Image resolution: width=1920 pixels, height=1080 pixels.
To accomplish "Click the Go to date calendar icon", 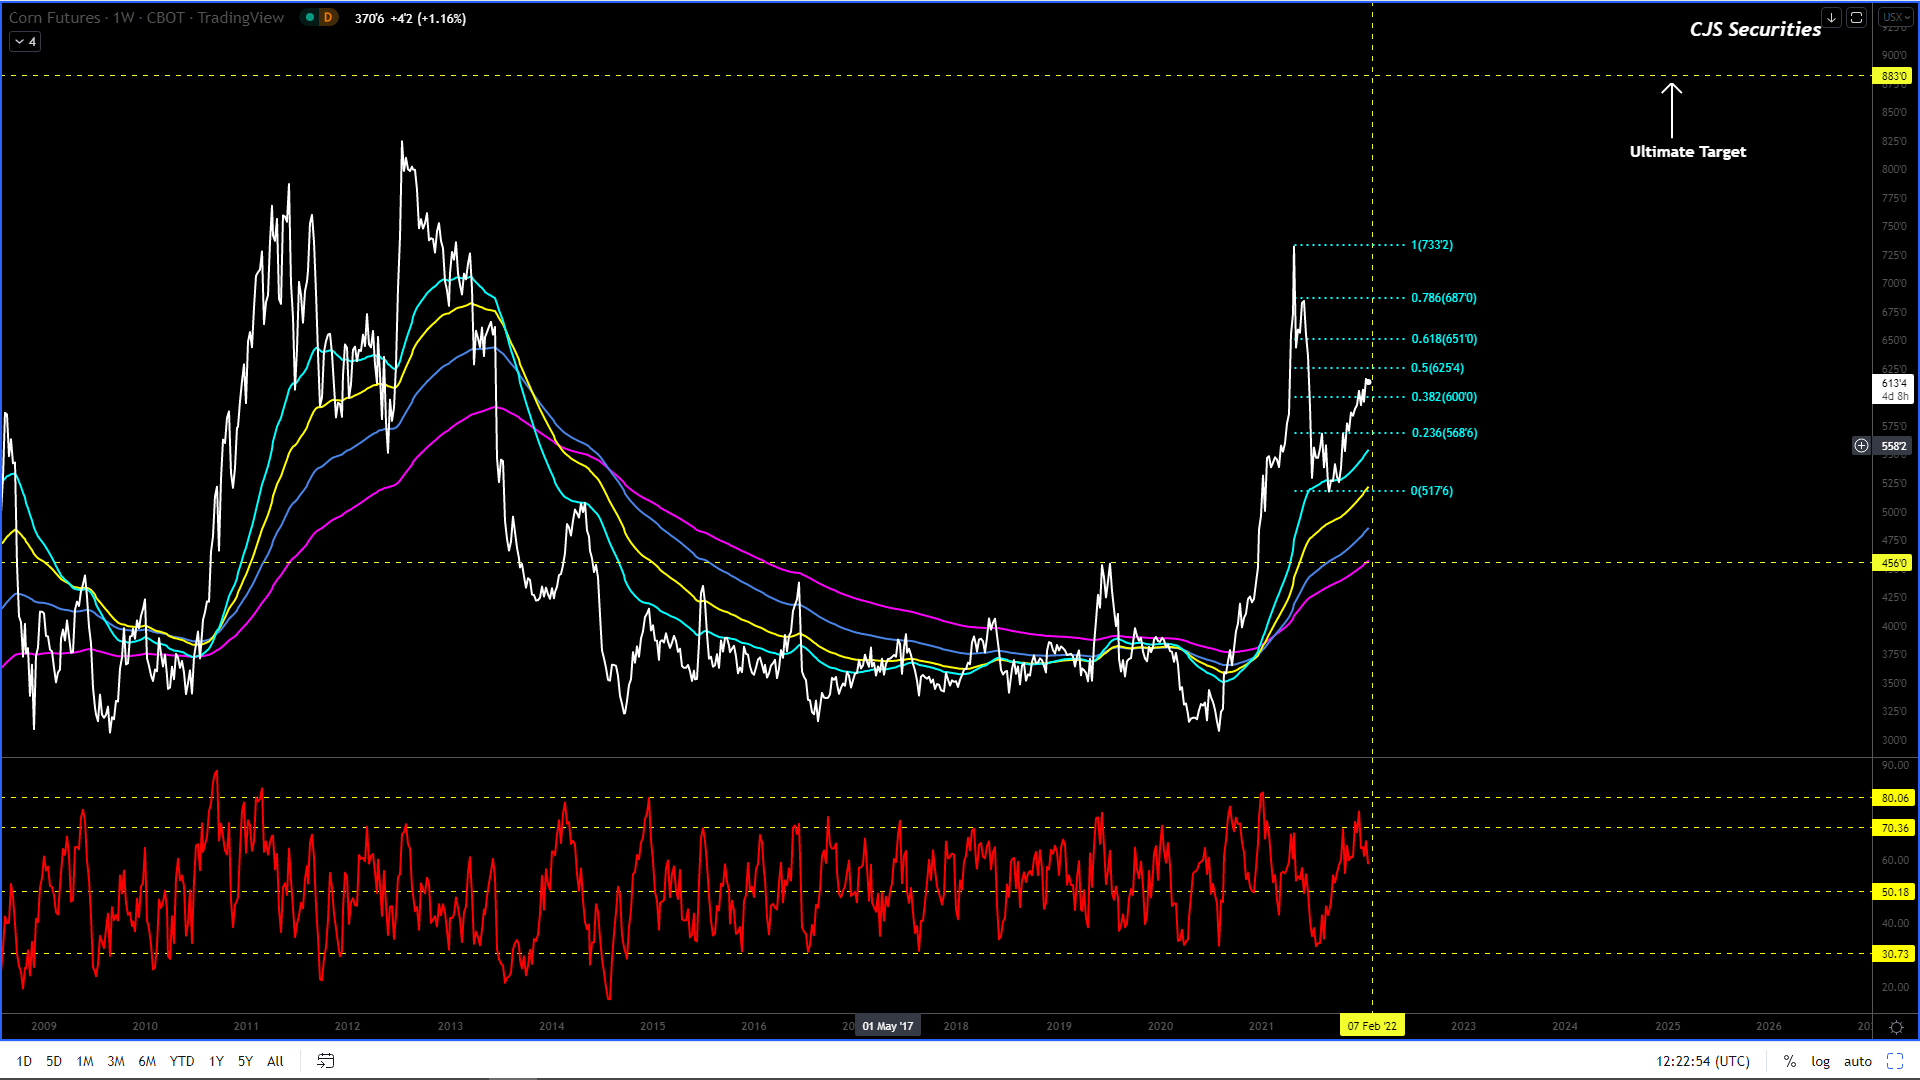I will (x=326, y=1061).
